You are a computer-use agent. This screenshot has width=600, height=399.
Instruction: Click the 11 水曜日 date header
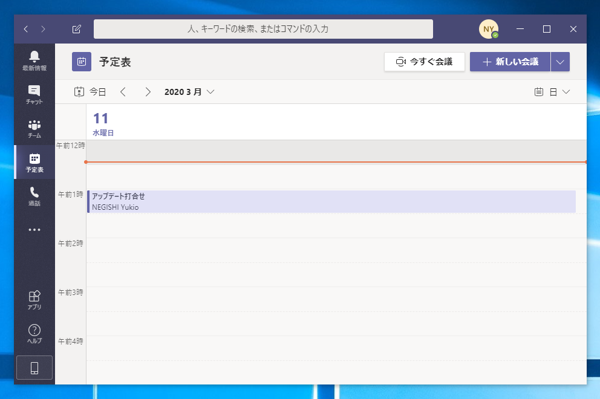(103, 124)
